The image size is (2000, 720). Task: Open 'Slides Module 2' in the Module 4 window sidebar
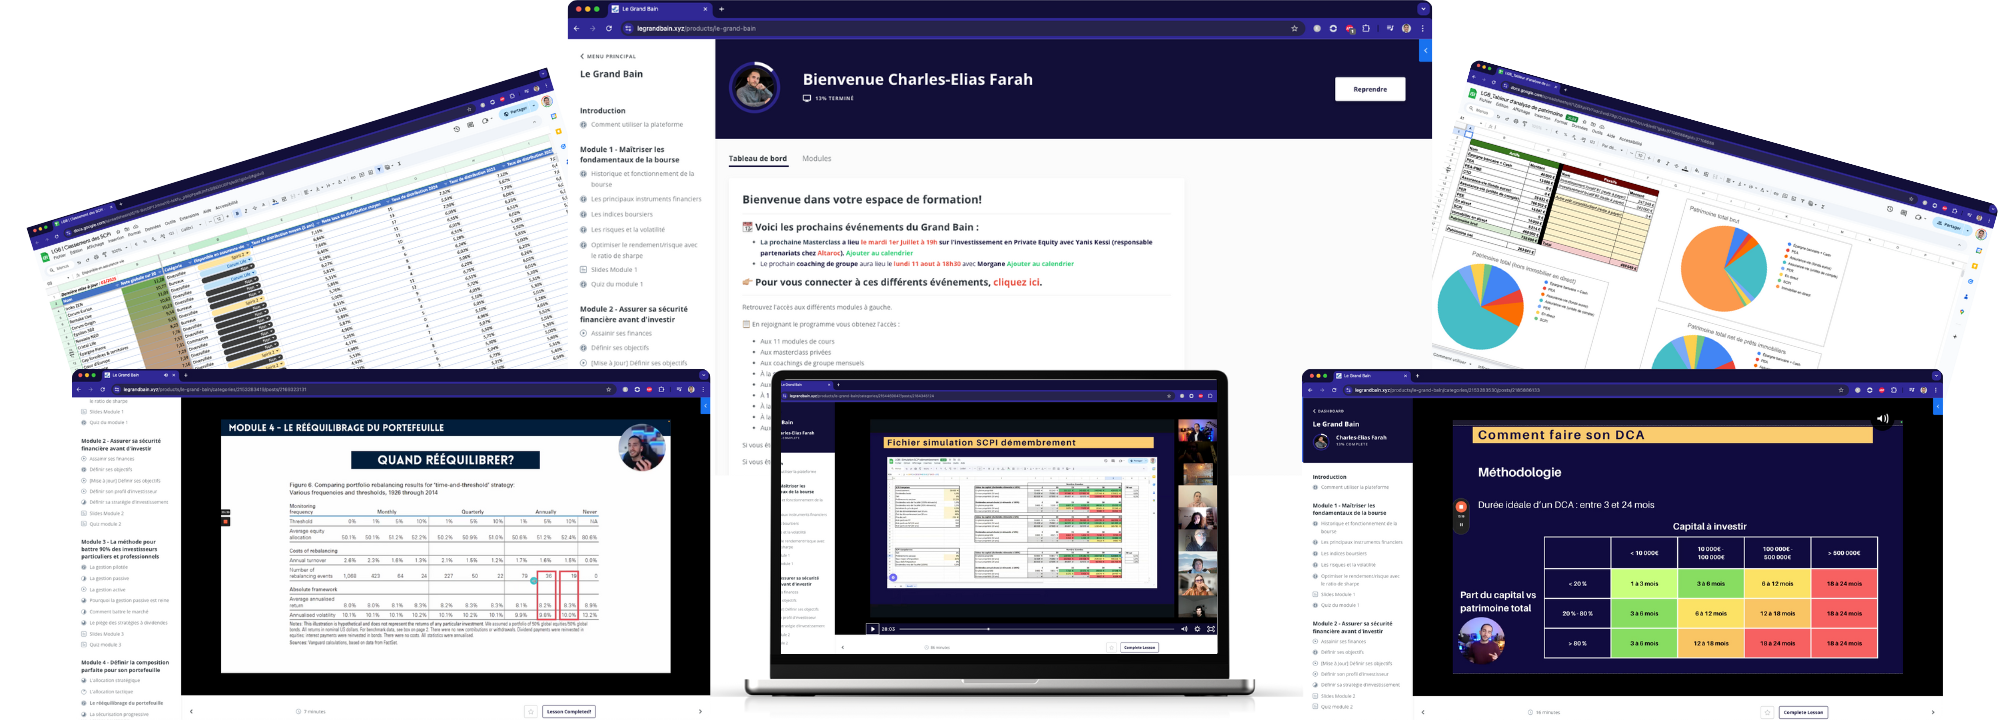[106, 513]
